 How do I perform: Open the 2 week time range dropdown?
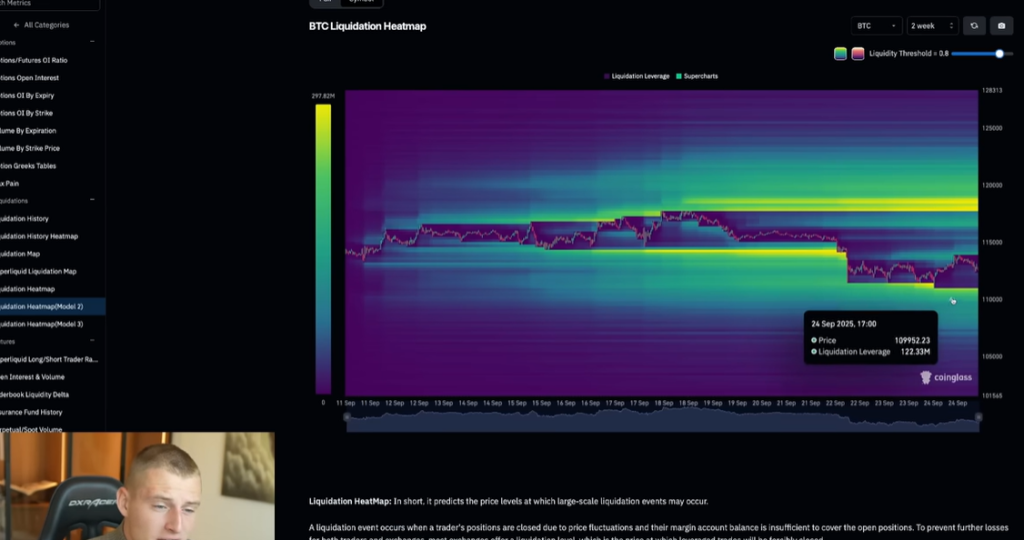[932, 26]
